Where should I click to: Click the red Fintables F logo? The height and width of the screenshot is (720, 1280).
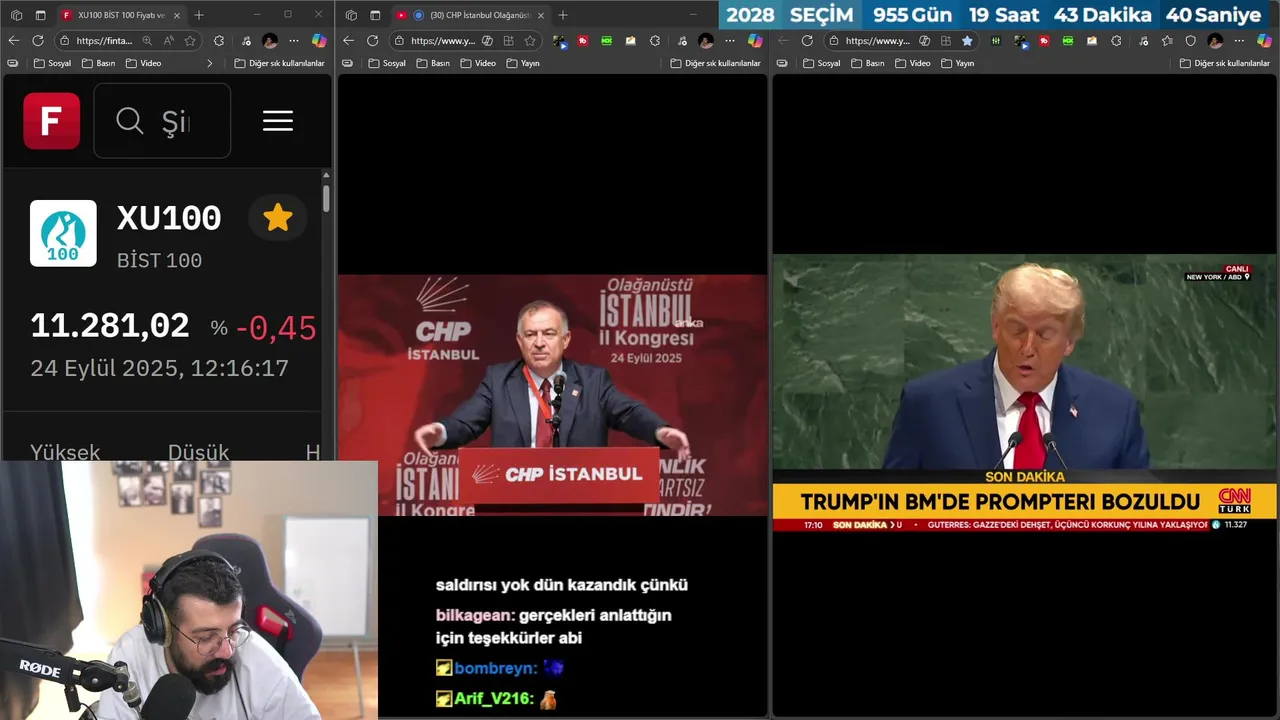[52, 121]
